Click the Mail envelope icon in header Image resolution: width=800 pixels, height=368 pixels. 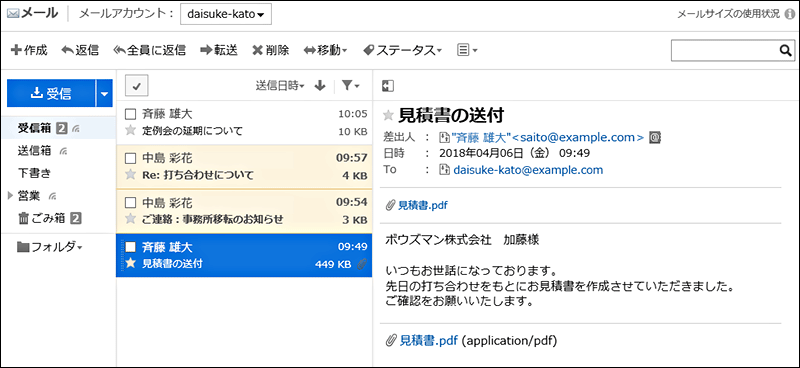tap(13, 14)
